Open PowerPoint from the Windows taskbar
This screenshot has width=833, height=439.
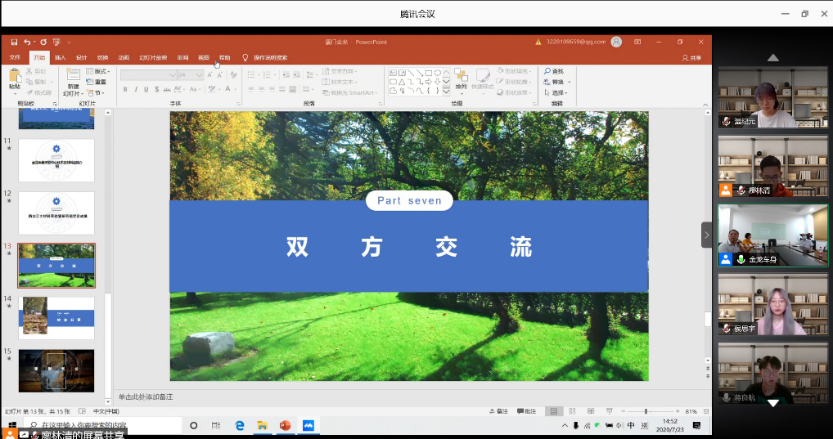pos(285,425)
